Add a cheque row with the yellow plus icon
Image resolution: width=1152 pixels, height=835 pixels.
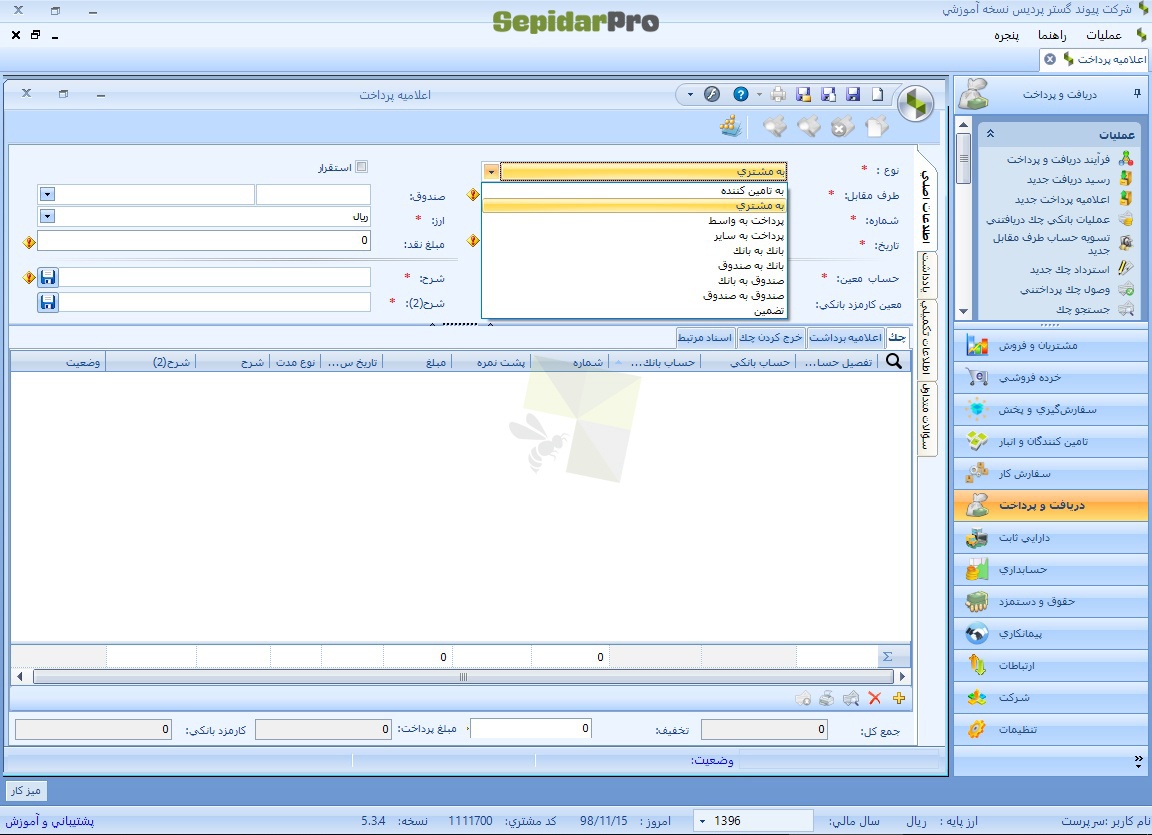point(899,698)
